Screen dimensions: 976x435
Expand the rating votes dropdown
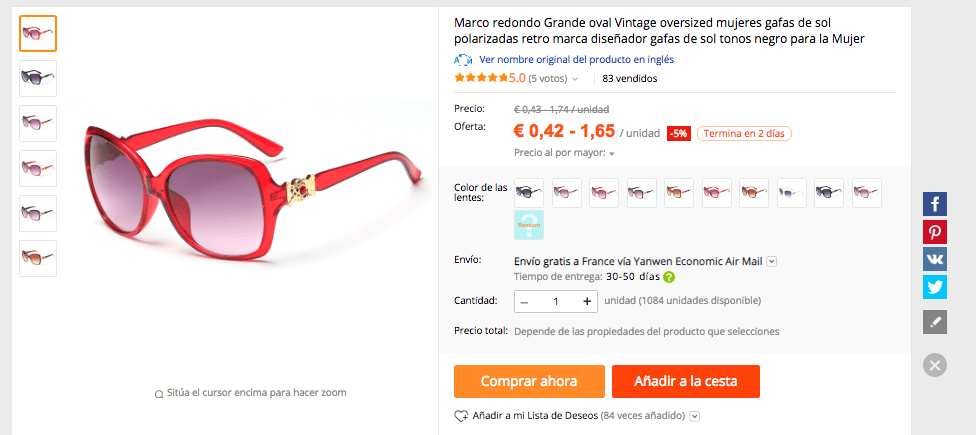coord(575,79)
